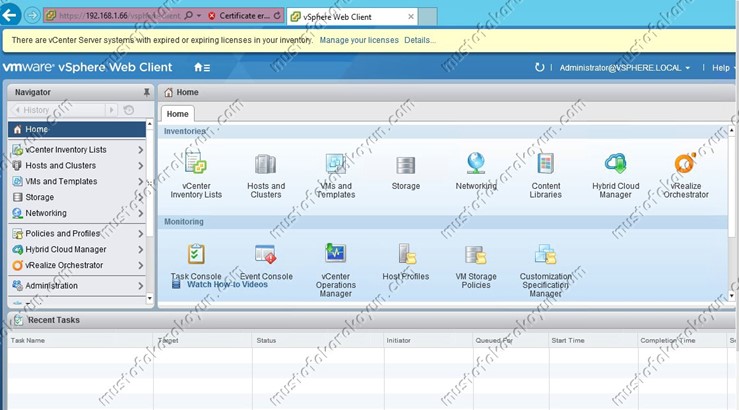Click the home menu icon in header

pyautogui.click(x=202, y=67)
